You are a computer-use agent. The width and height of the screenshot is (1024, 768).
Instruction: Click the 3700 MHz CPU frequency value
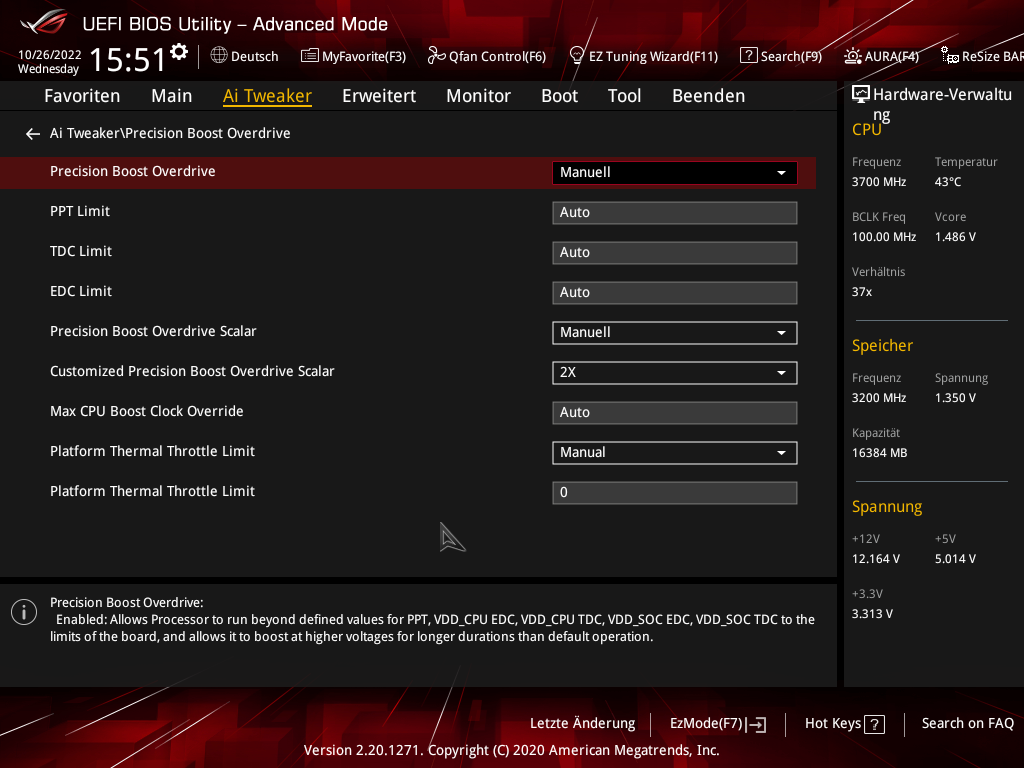coord(879,182)
